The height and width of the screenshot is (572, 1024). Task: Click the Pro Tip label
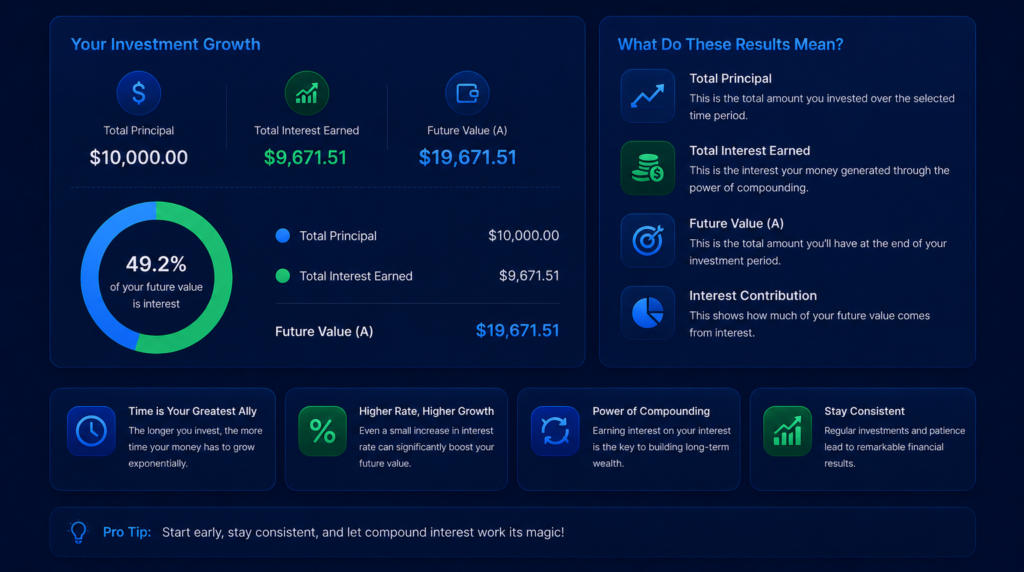coord(127,532)
